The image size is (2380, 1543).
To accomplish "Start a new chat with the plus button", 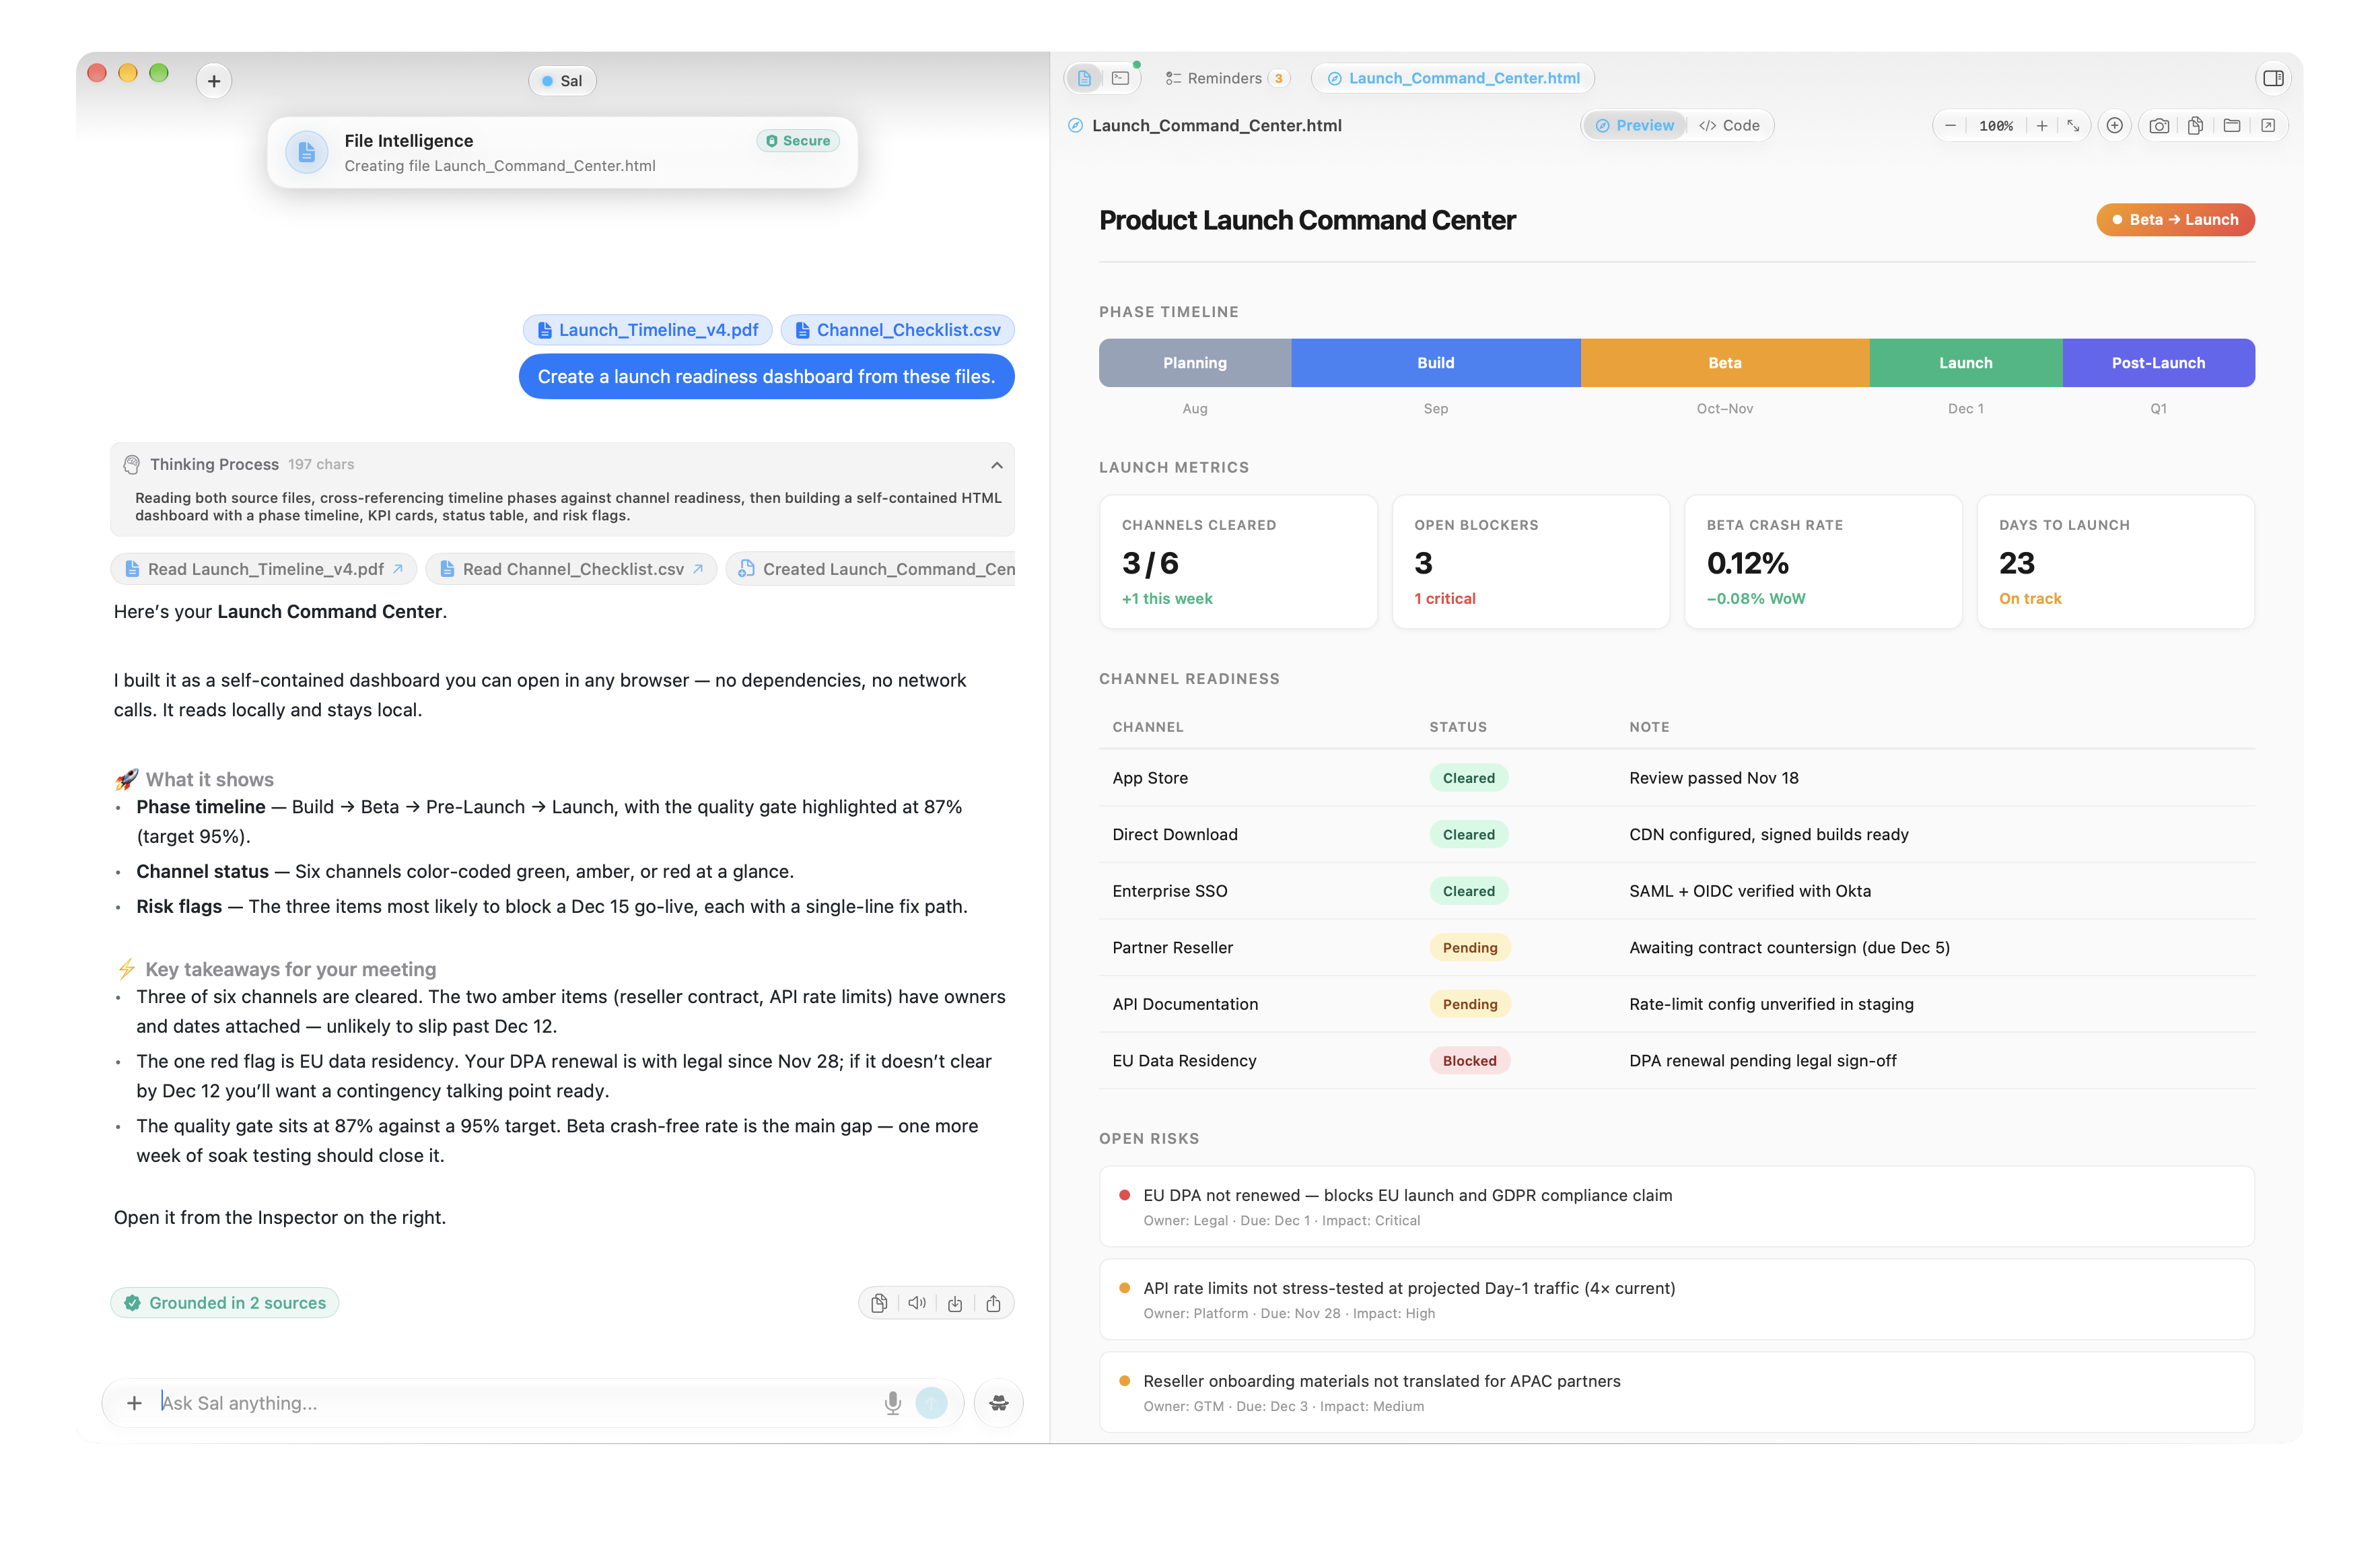I will pos(214,81).
